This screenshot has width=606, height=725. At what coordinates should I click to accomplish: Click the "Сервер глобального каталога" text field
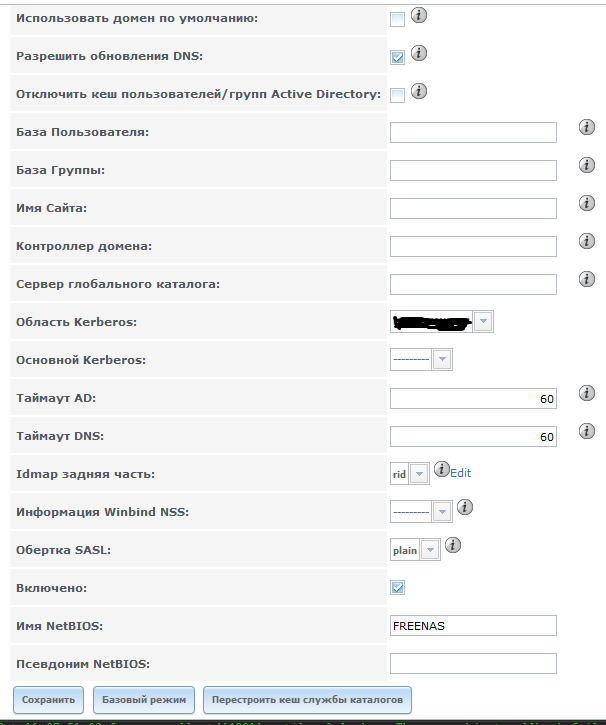[x=472, y=285]
